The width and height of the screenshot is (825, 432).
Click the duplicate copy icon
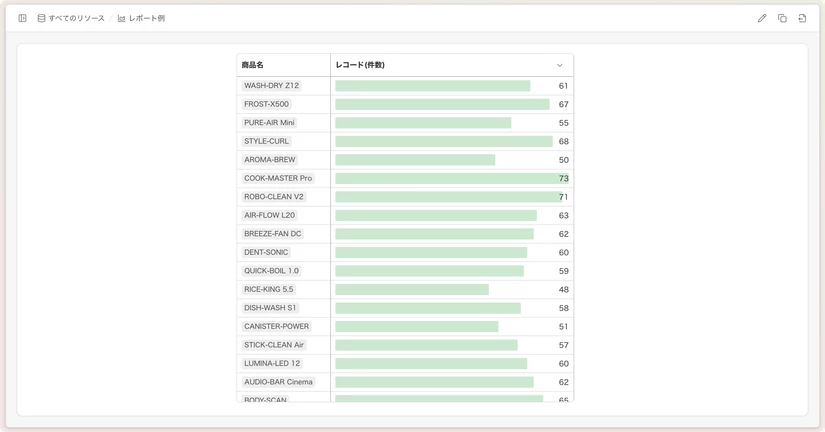(x=782, y=18)
